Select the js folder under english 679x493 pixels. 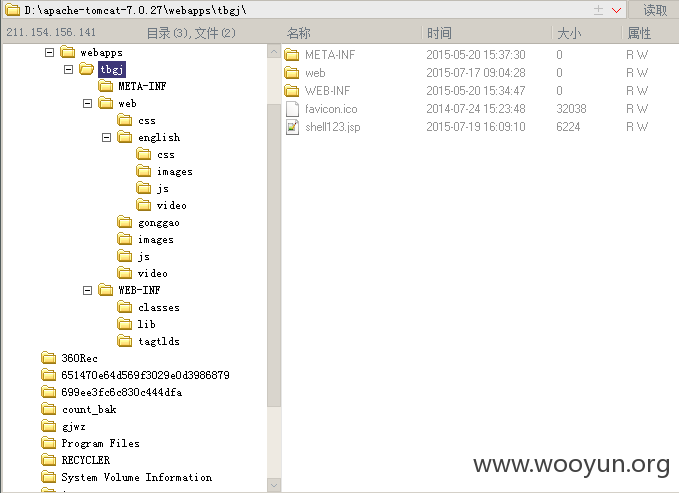click(x=163, y=188)
